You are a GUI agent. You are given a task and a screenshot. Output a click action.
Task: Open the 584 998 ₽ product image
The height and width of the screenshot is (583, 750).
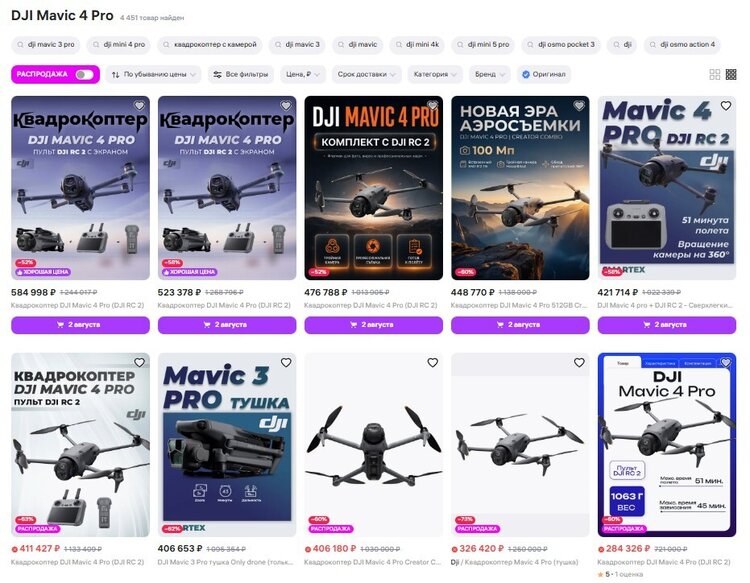(80, 187)
